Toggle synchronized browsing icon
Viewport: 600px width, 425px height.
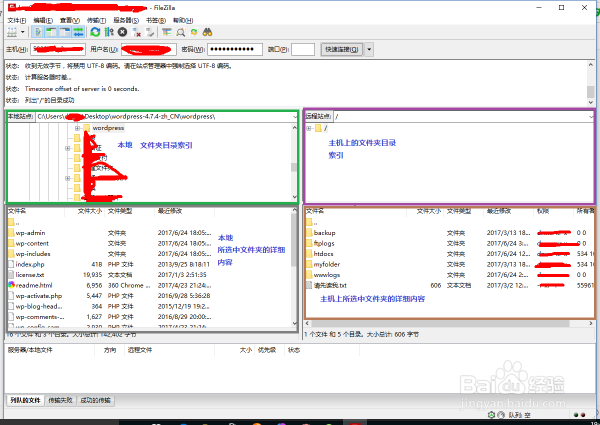[x=194, y=32]
